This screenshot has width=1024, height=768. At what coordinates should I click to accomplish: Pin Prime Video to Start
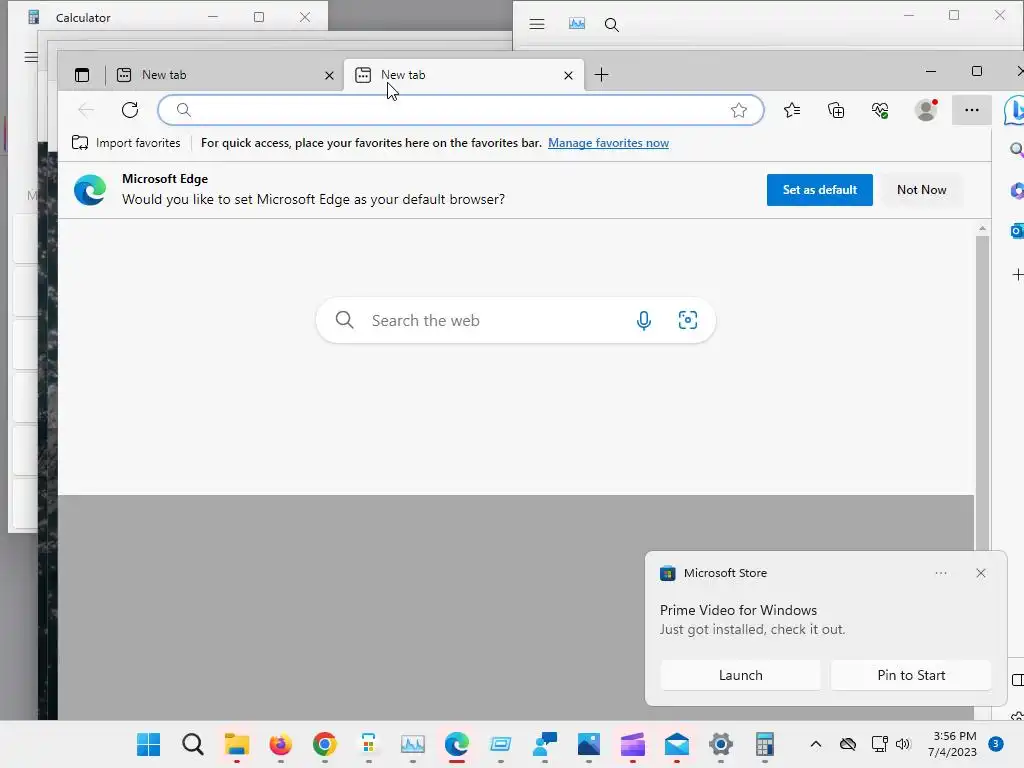pyautogui.click(x=911, y=675)
